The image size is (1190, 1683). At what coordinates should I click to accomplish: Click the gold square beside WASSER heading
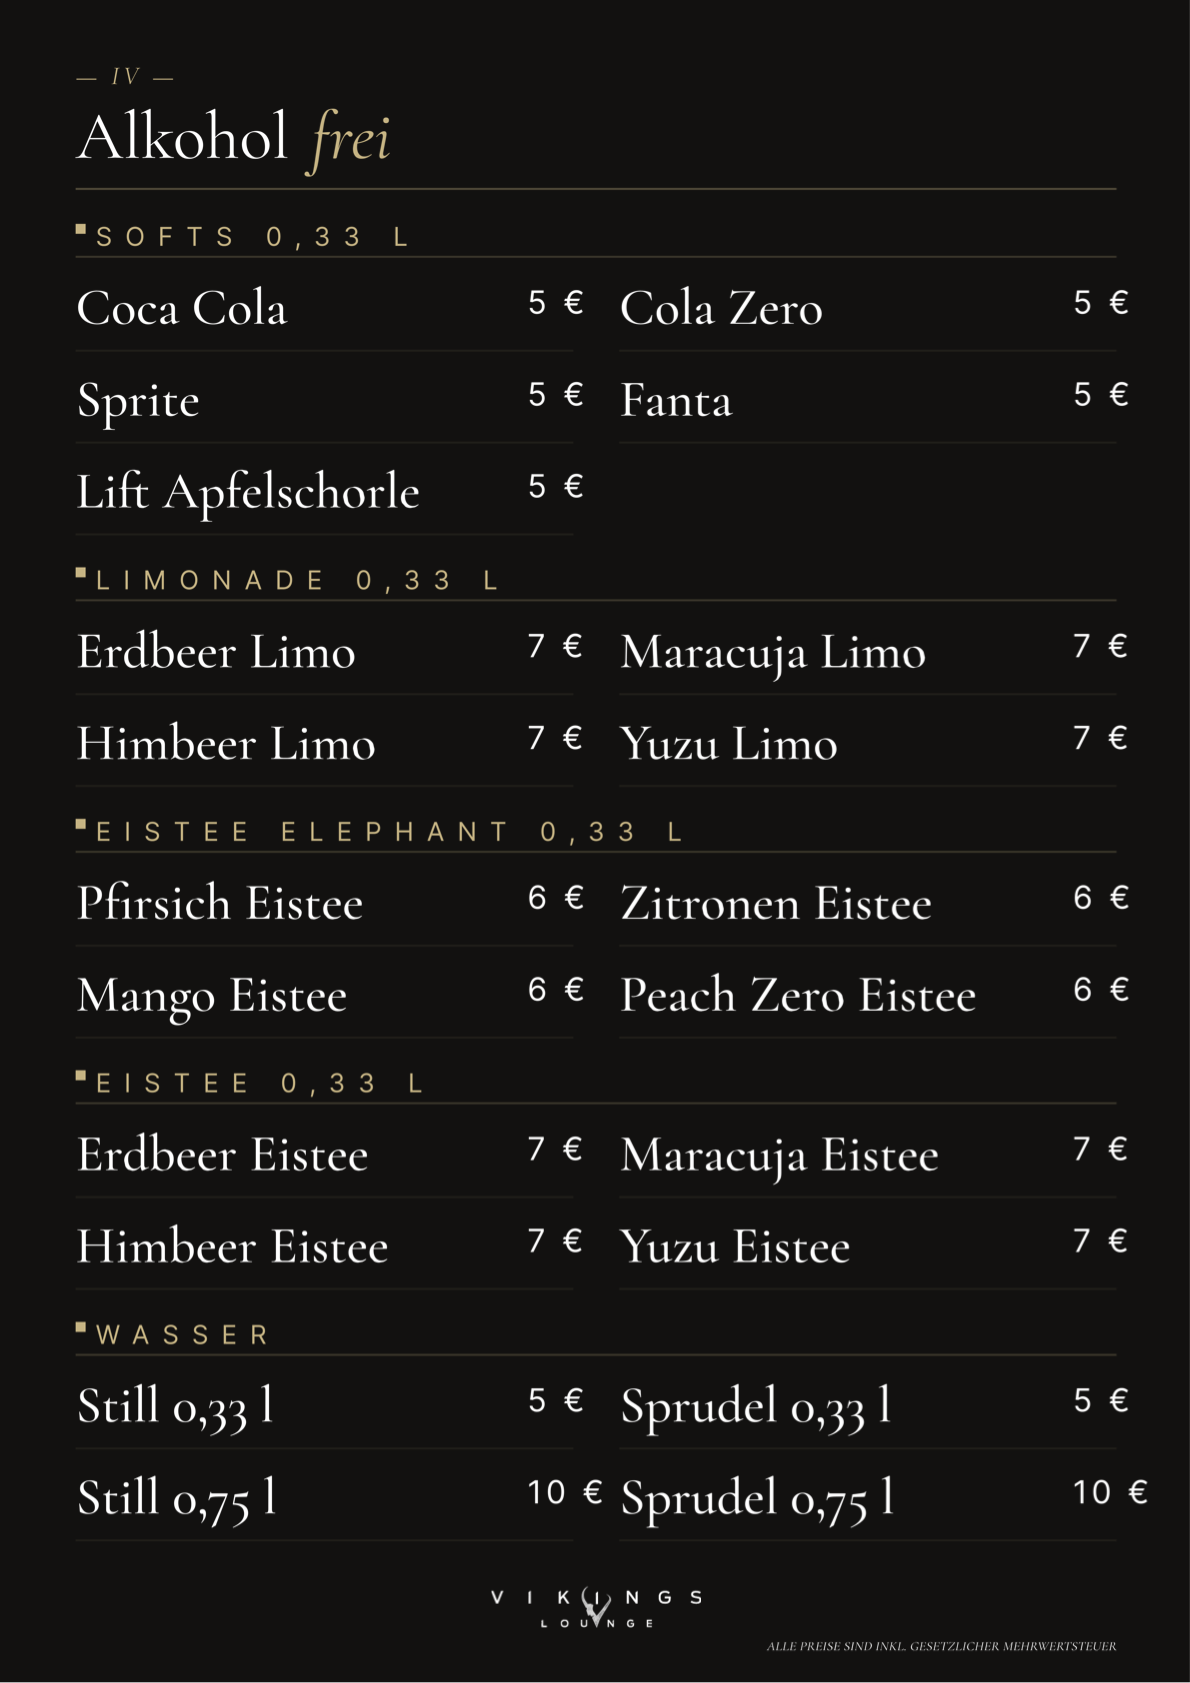[81, 1328]
